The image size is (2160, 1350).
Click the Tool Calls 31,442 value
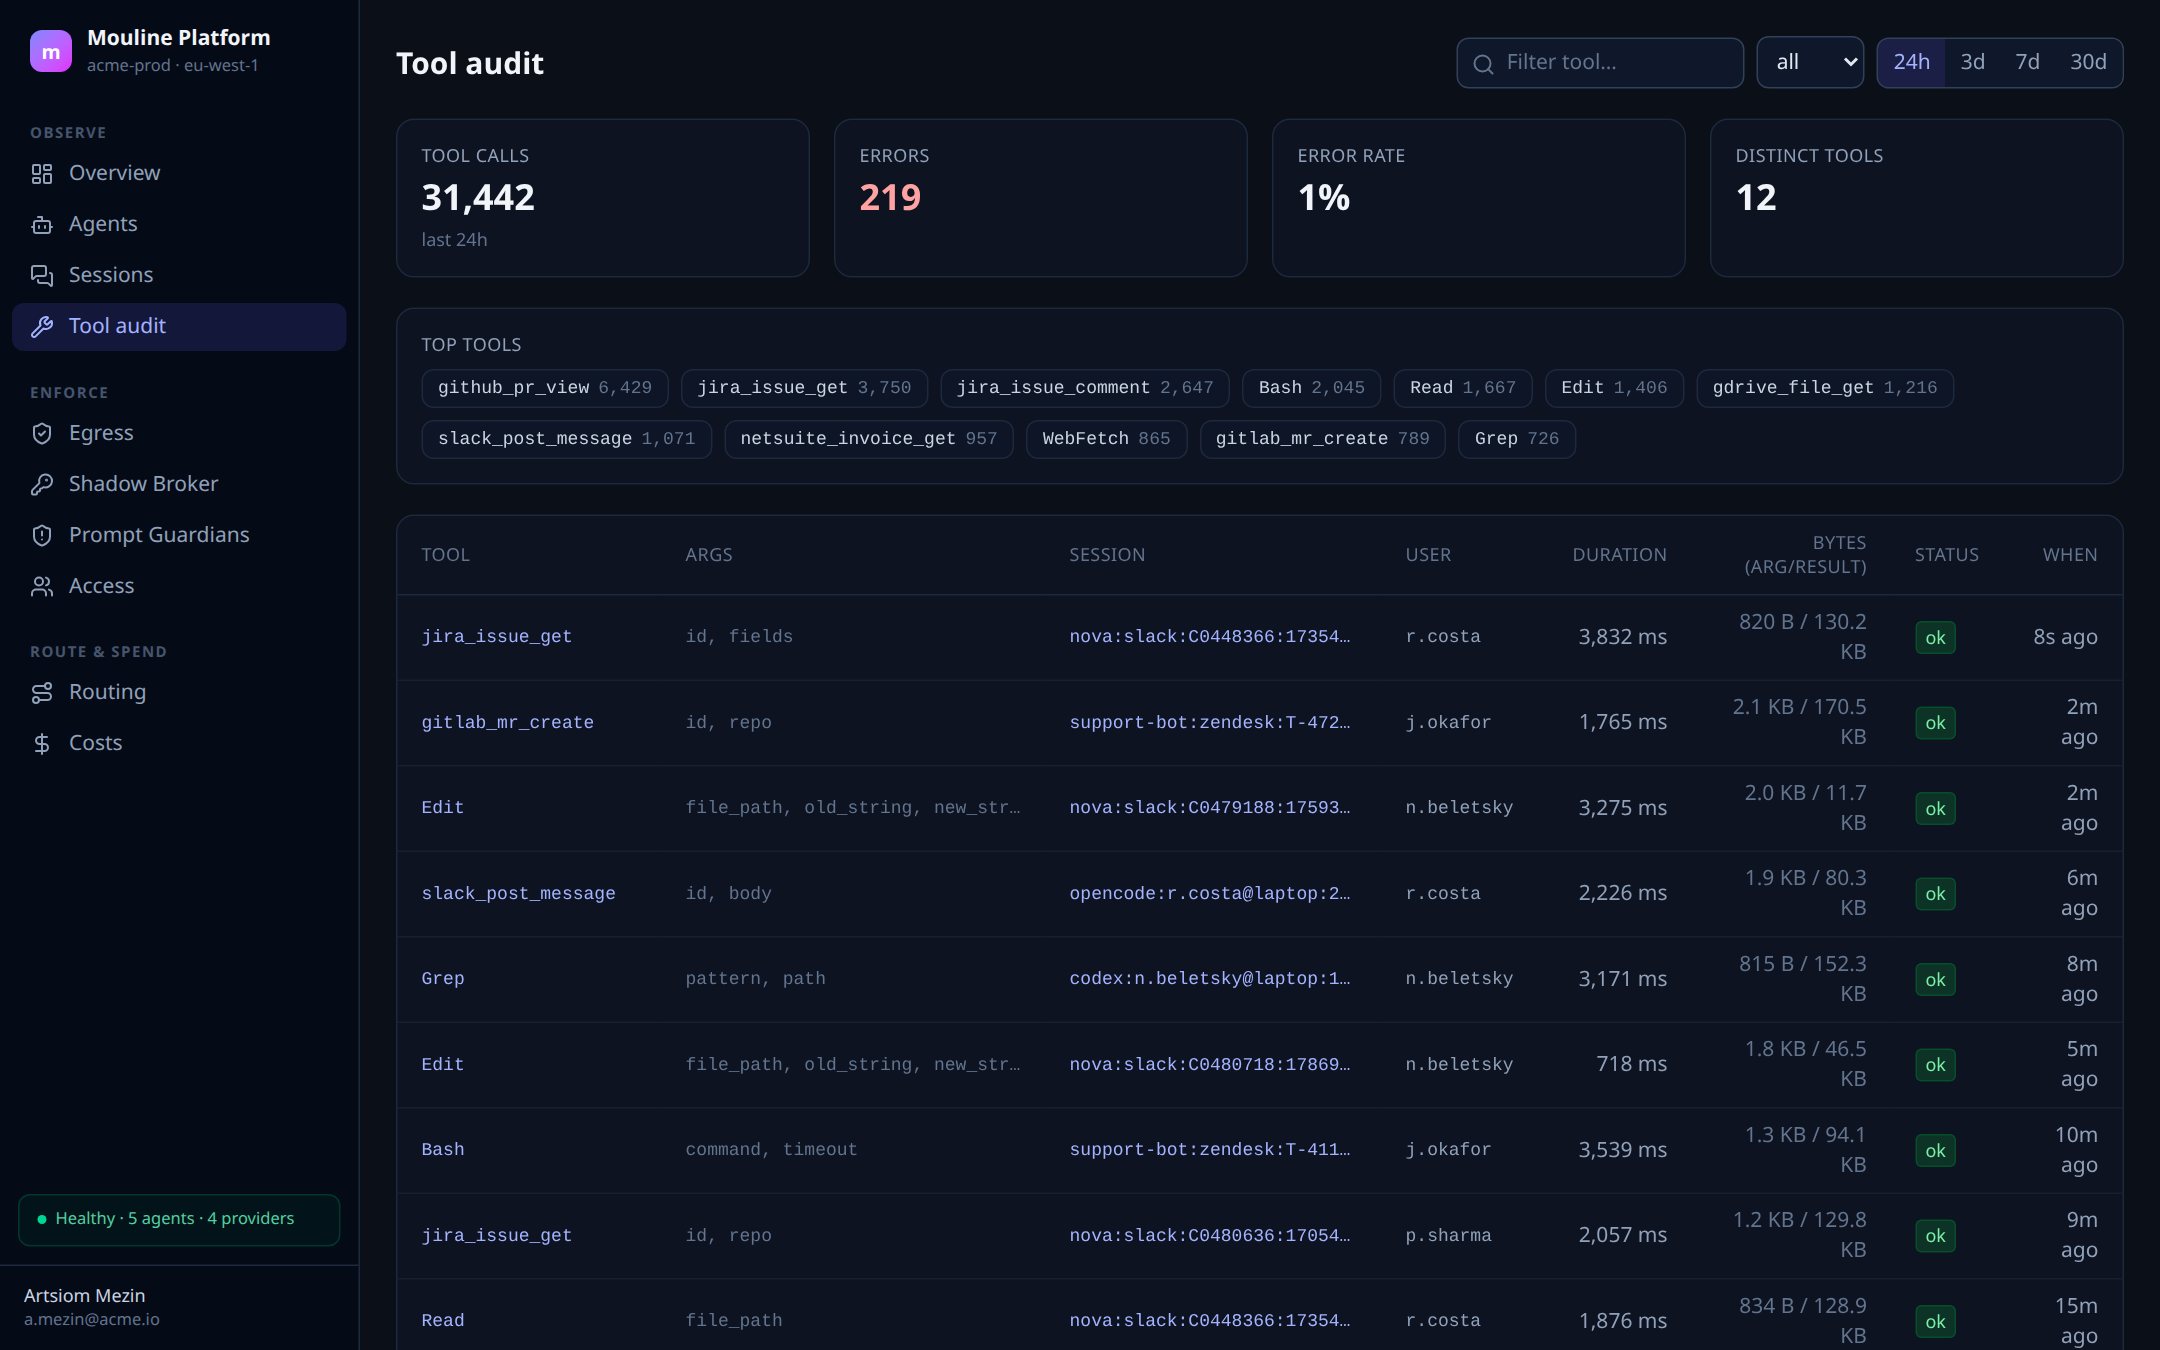point(478,198)
